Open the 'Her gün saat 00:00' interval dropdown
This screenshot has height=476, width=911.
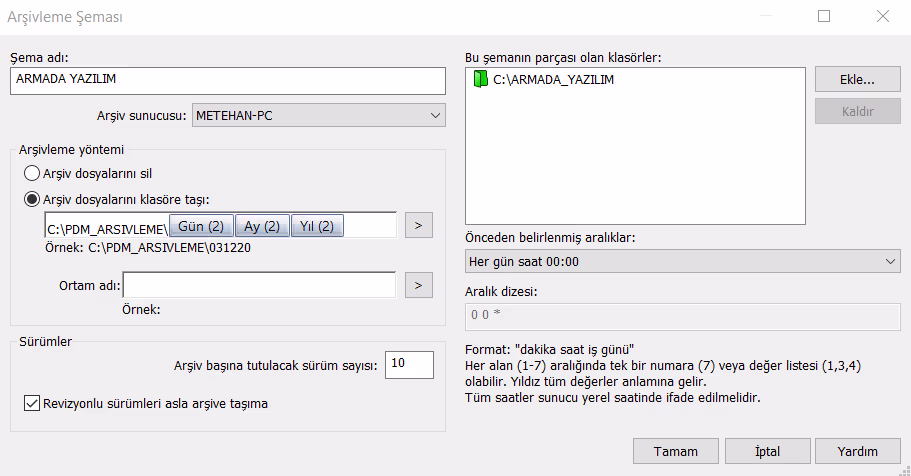point(683,262)
